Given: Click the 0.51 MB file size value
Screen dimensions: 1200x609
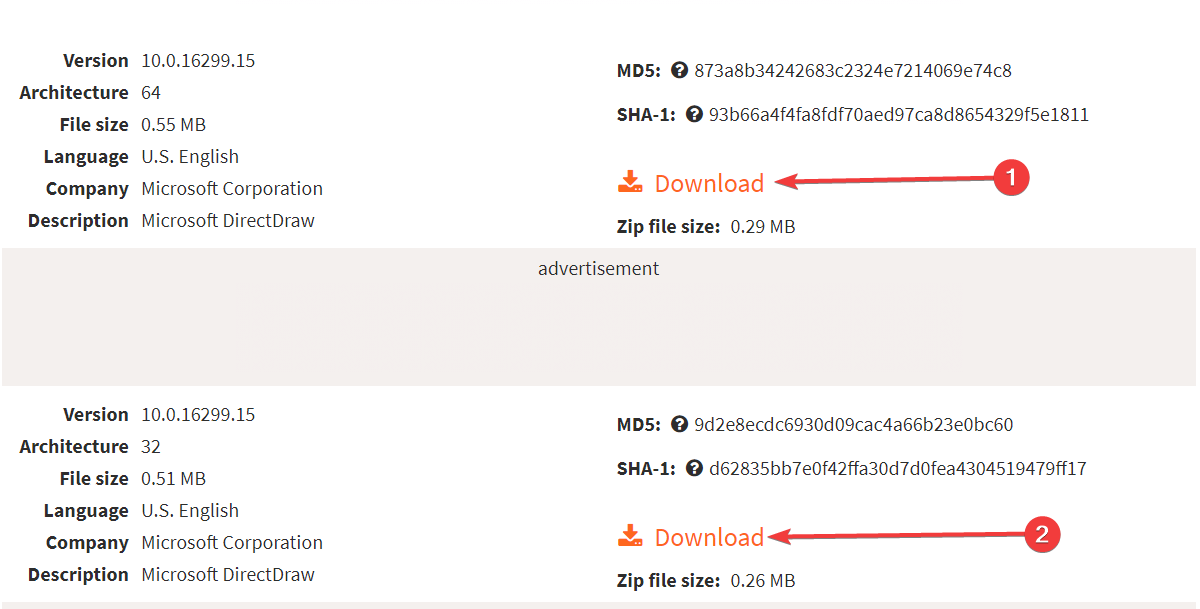Looking at the screenshot, I should tap(174, 479).
